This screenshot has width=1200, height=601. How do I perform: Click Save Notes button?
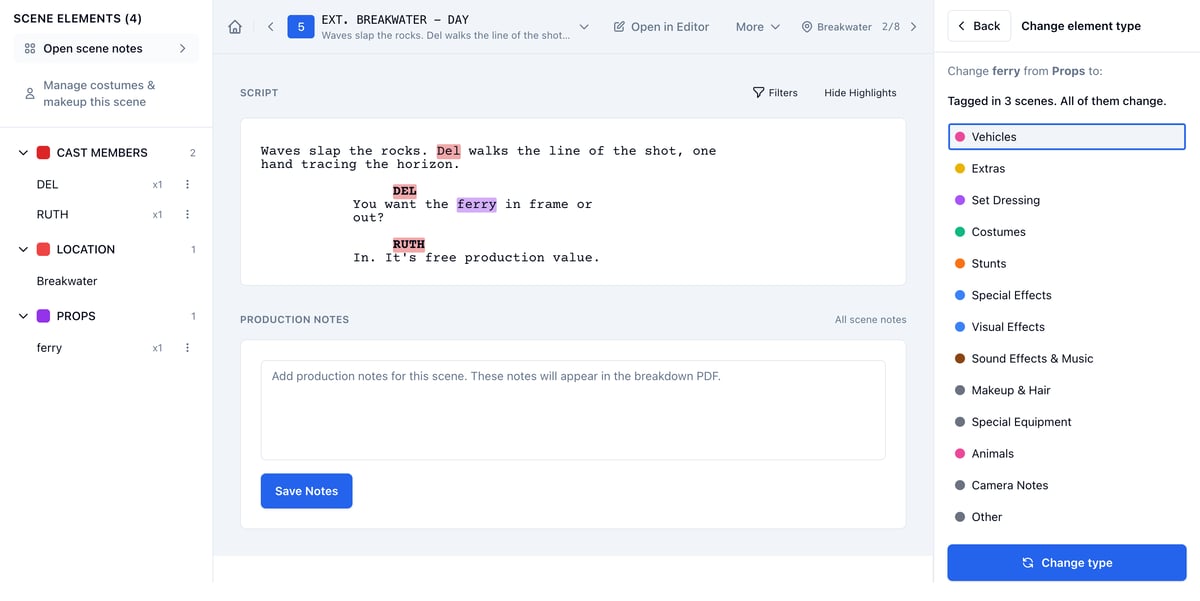(x=307, y=491)
